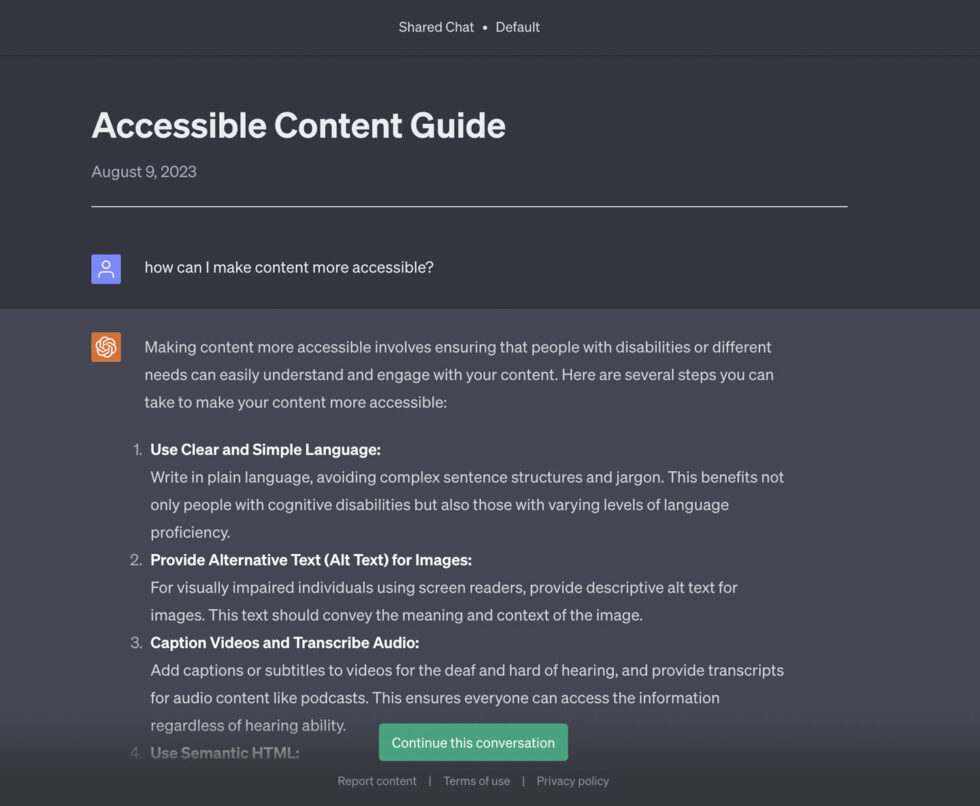Click the horizontal divider under the date
Screen dimensions: 980x806
click(x=468, y=205)
